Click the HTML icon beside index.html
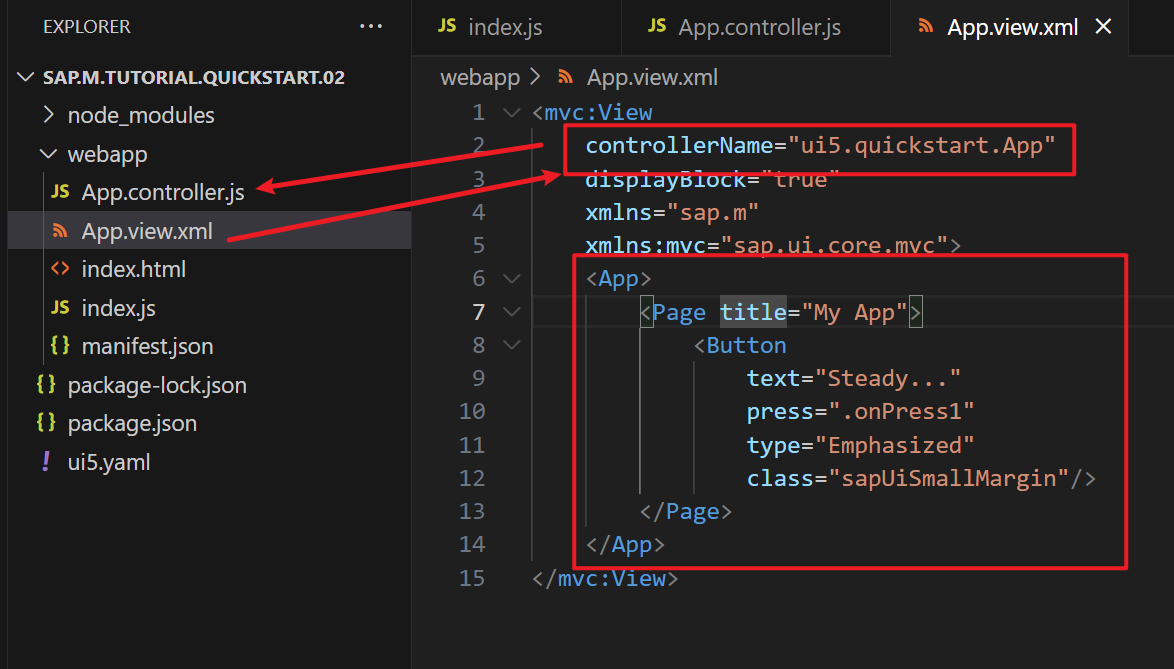Screen dimensions: 1174x669 (60, 269)
